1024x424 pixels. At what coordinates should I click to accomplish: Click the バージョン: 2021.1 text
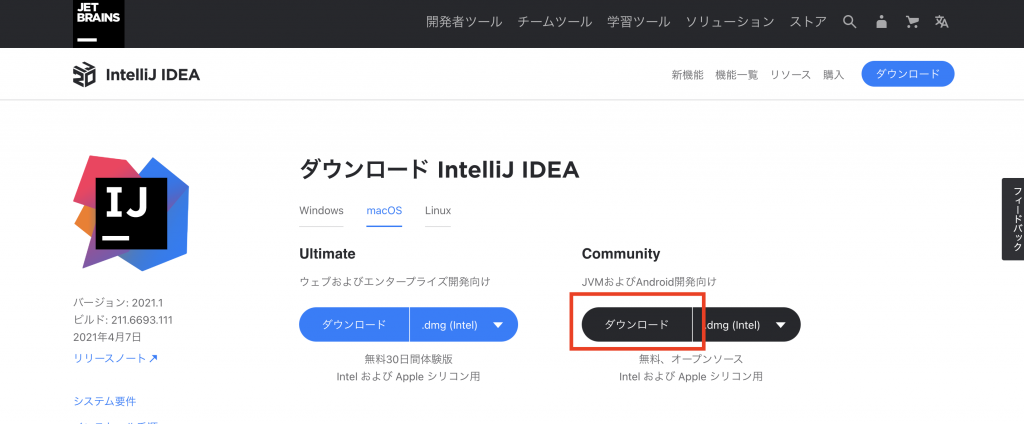tap(118, 302)
